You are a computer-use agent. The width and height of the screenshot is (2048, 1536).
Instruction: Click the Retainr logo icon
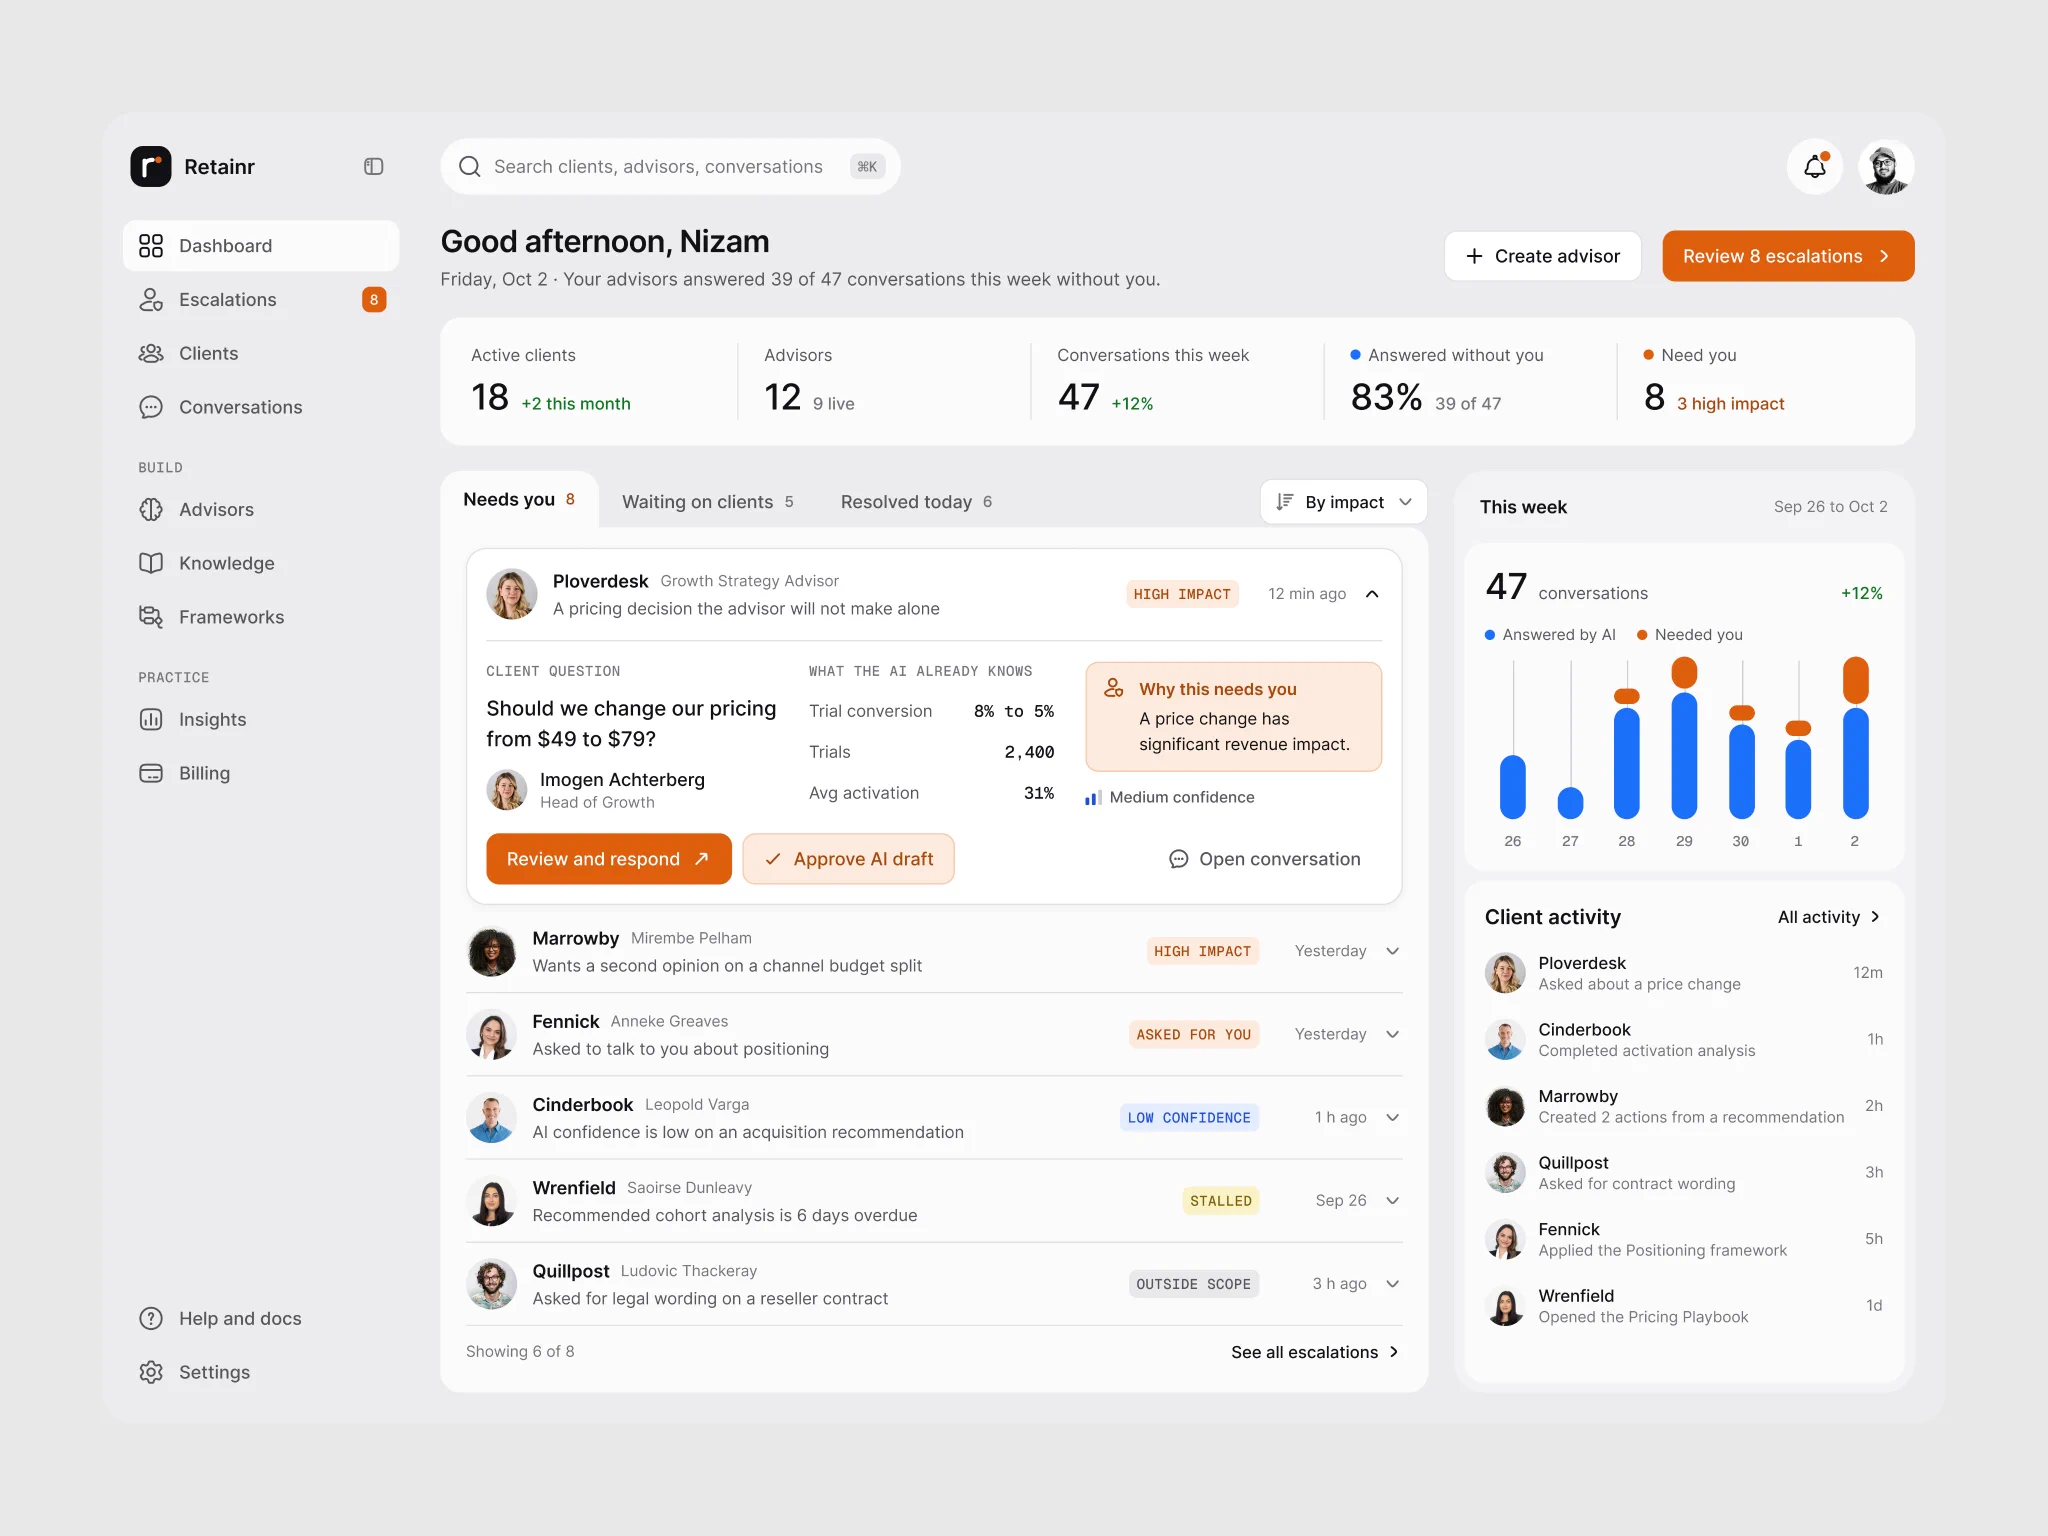(151, 166)
